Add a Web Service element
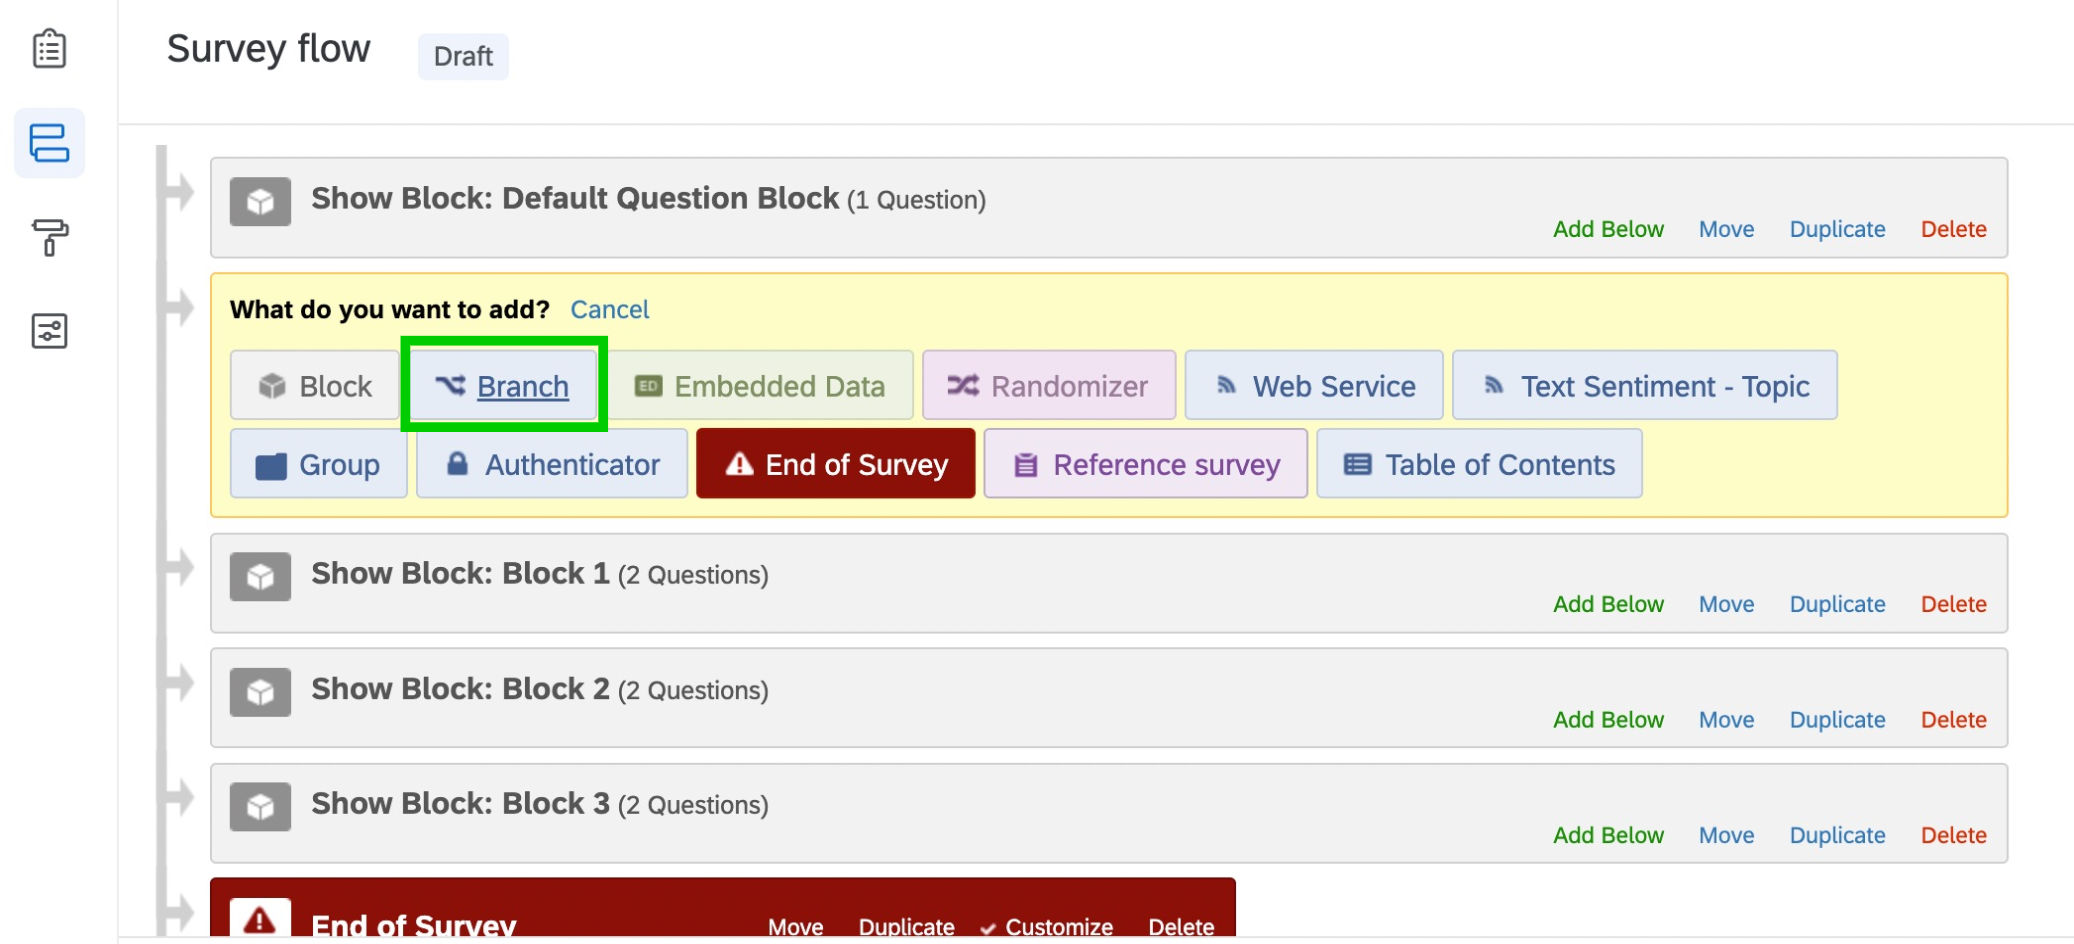The height and width of the screenshot is (944, 2074). pyautogui.click(x=1314, y=386)
